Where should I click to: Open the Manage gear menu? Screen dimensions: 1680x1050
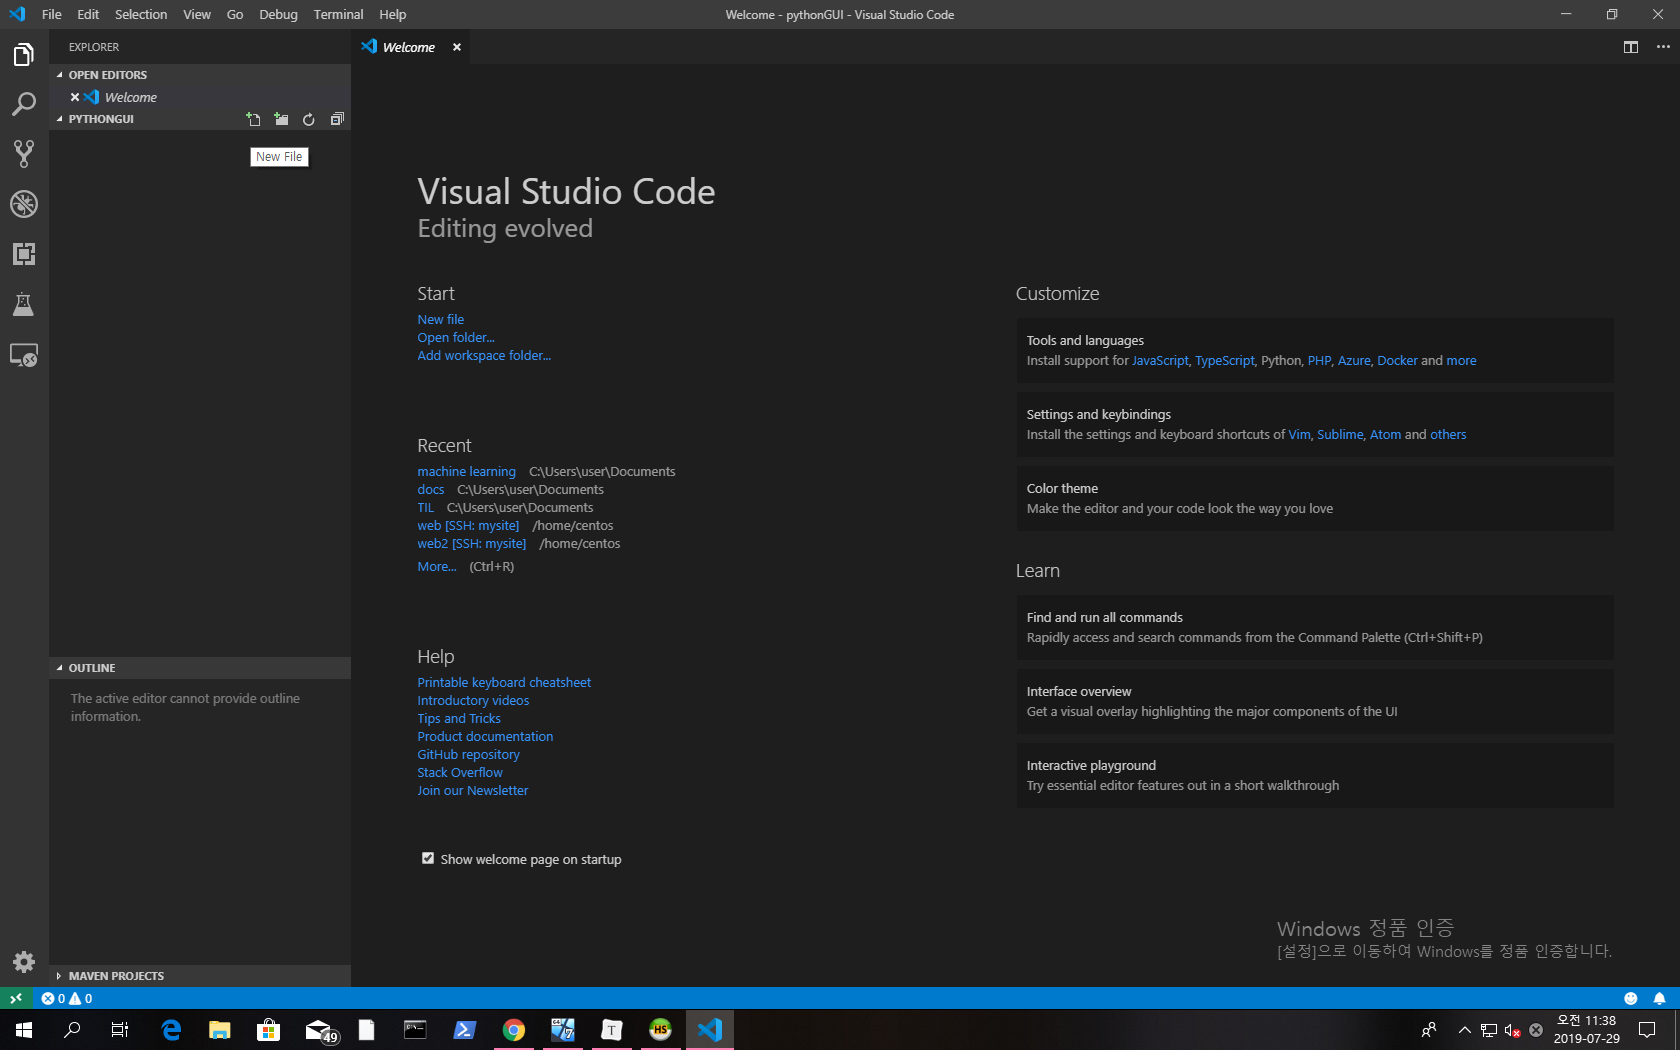tap(24, 962)
